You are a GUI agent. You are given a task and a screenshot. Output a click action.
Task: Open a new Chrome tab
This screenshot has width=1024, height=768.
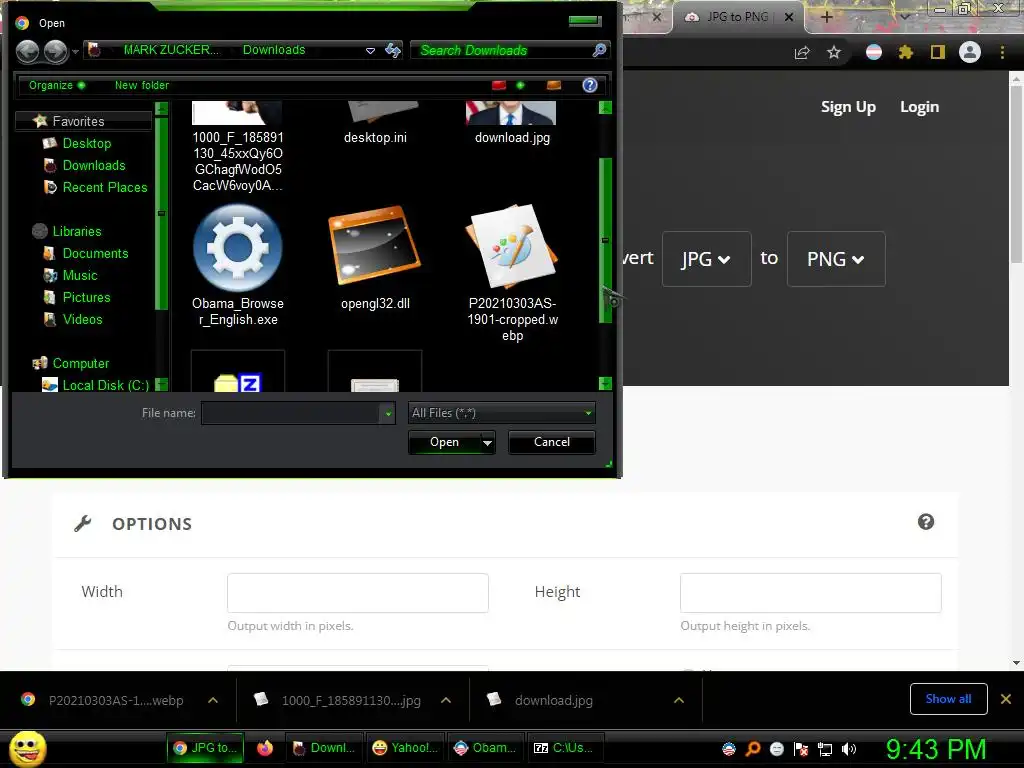[x=826, y=17]
